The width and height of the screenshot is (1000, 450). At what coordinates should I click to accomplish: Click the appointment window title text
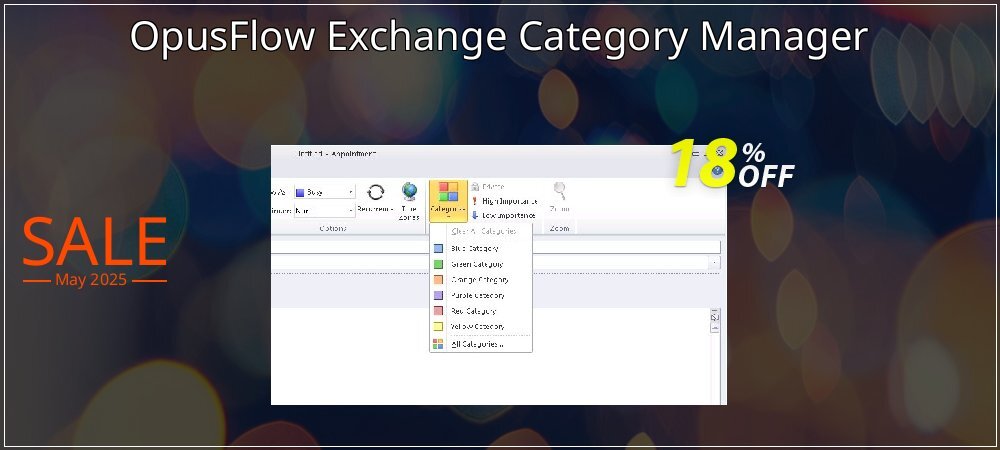click(x=337, y=154)
